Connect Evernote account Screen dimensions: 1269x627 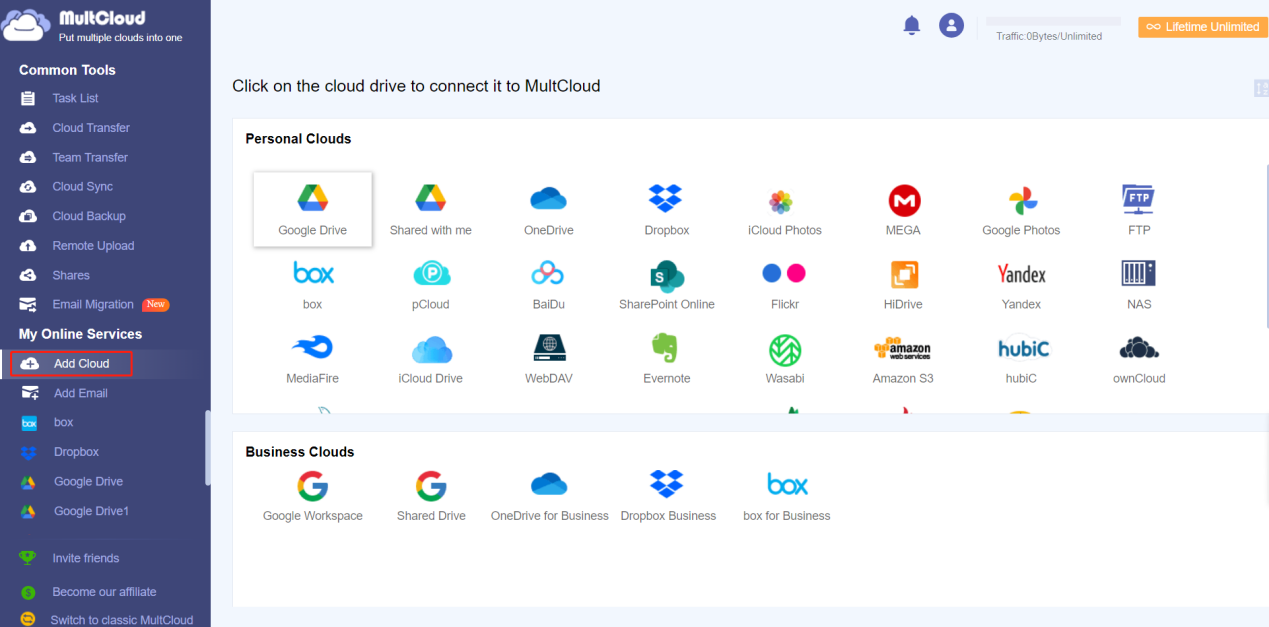pos(667,358)
